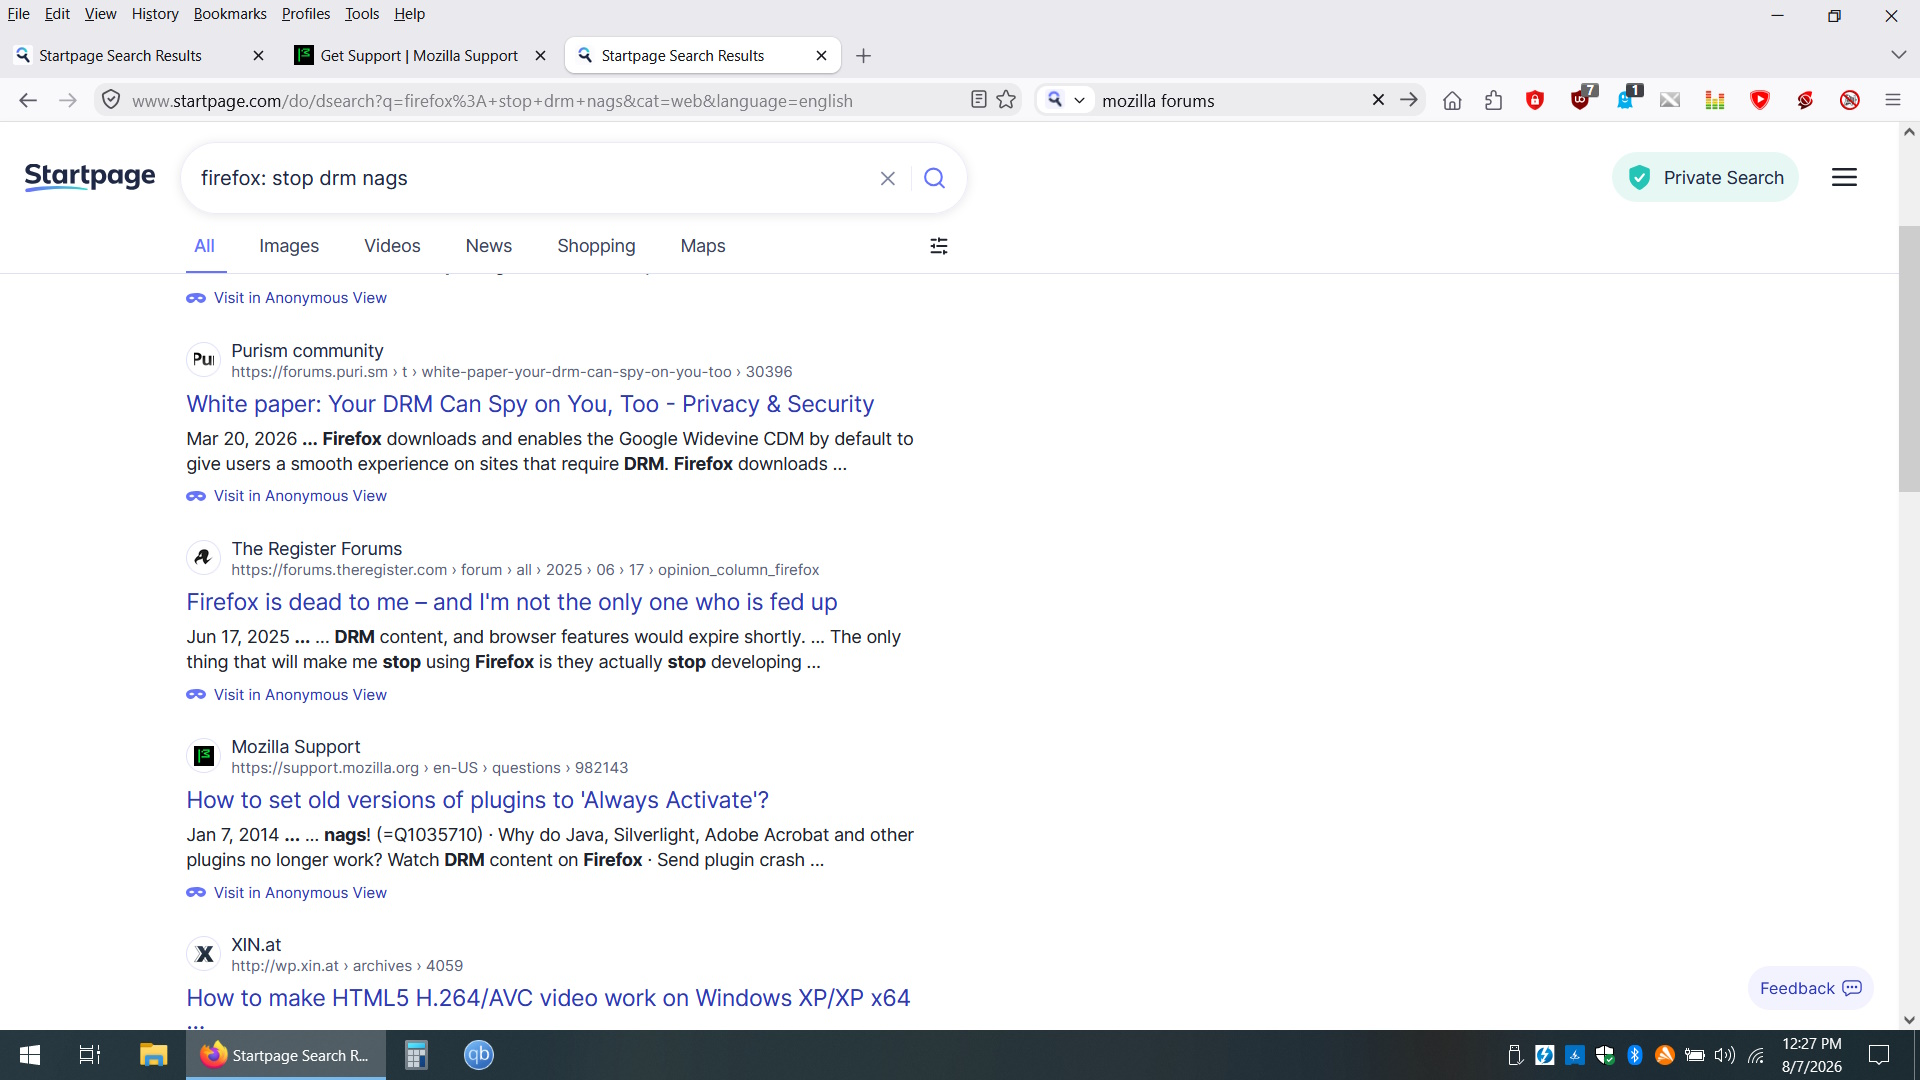The width and height of the screenshot is (1920, 1080).
Task: Open the notification center
Action: tap(1879, 1055)
